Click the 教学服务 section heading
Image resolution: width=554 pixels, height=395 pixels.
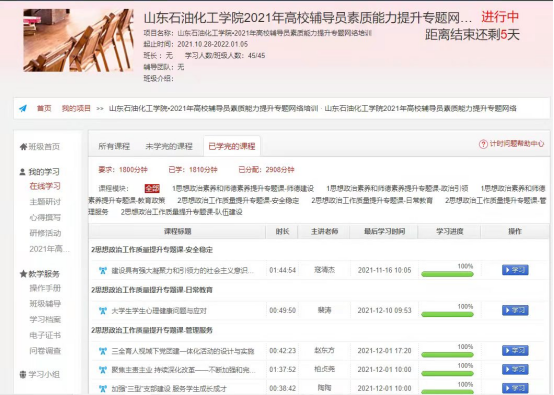[x=44, y=274]
